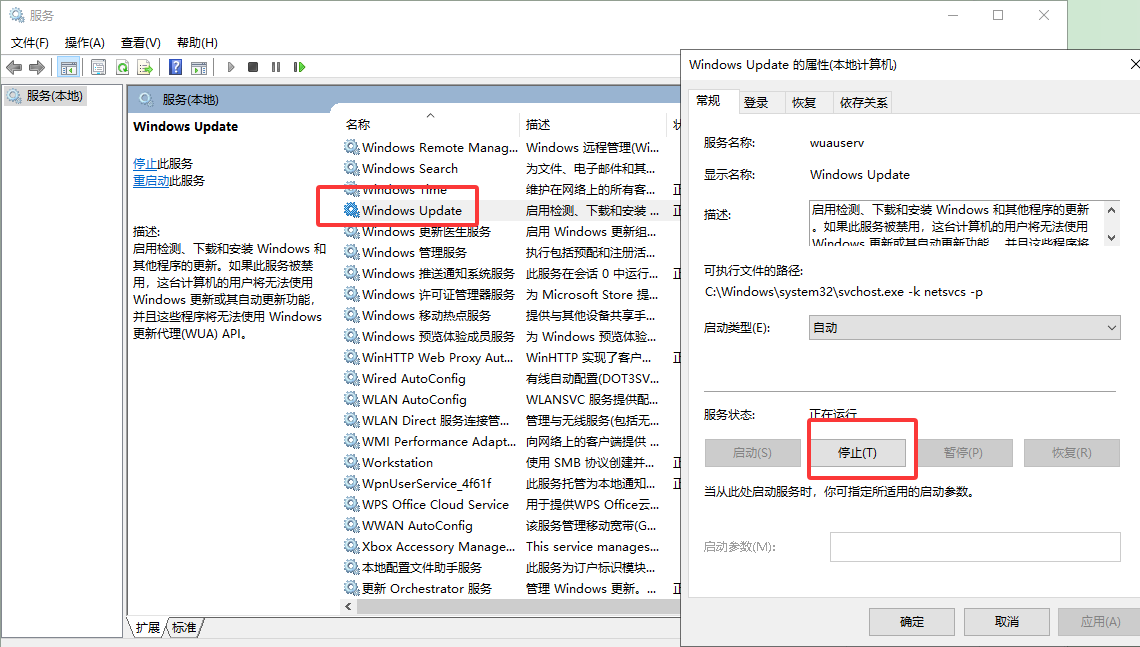Screen dimensions: 1140x647
Task: Click the Services app icon in title bar
Action: coord(16,15)
